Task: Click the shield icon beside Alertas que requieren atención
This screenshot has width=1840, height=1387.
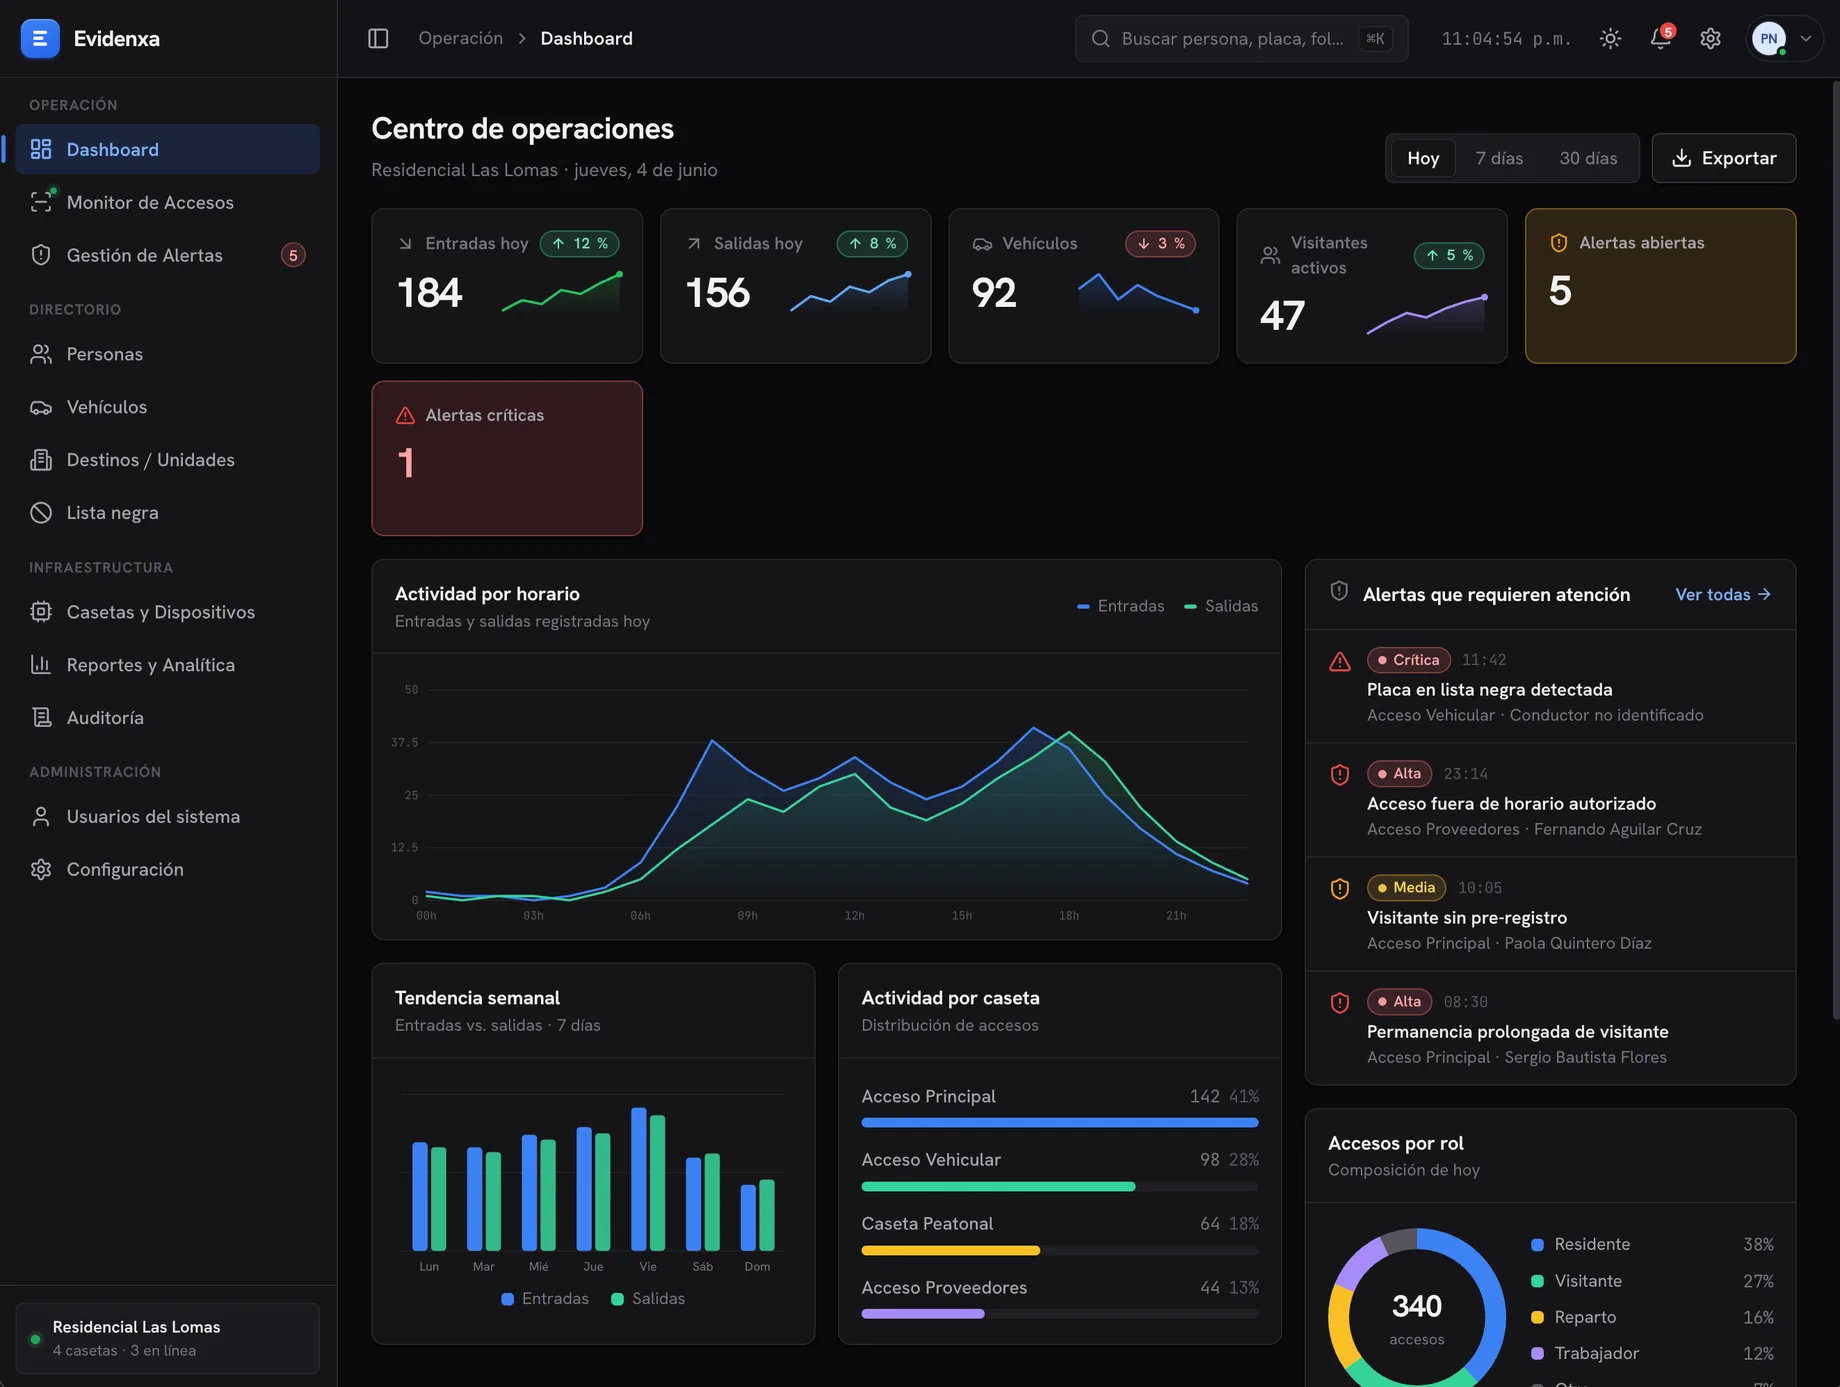Action: coord(1339,592)
